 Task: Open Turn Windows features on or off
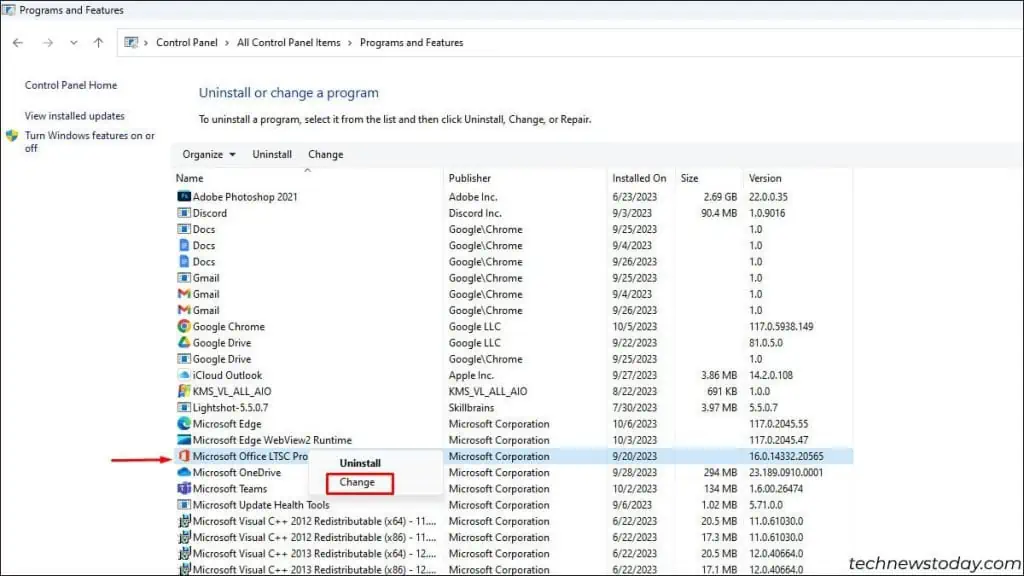coord(90,142)
